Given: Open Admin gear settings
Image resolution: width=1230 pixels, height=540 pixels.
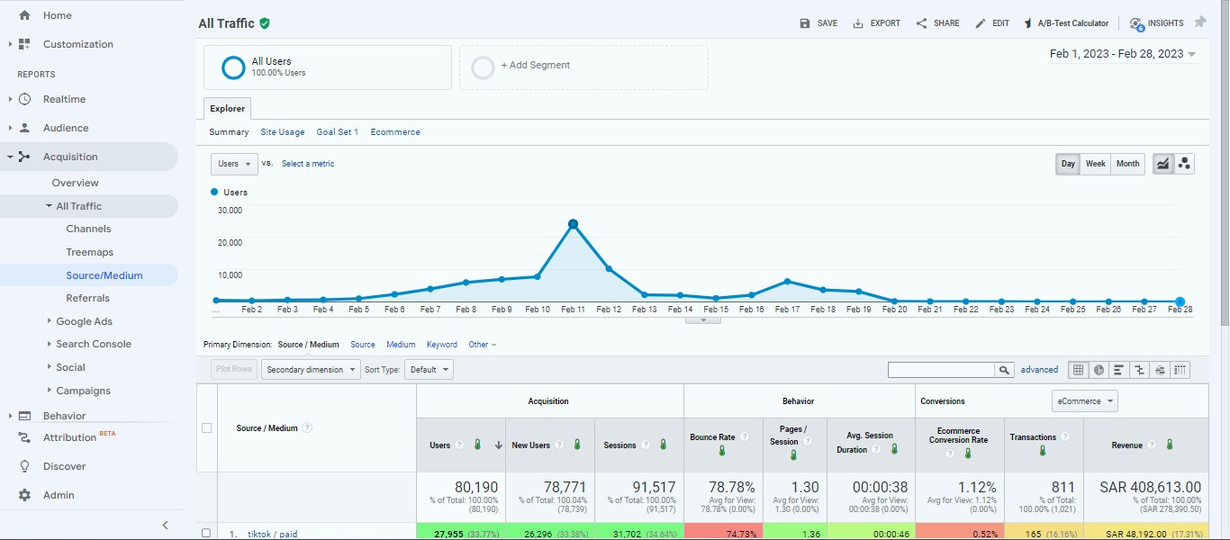Looking at the screenshot, I should 24,495.
